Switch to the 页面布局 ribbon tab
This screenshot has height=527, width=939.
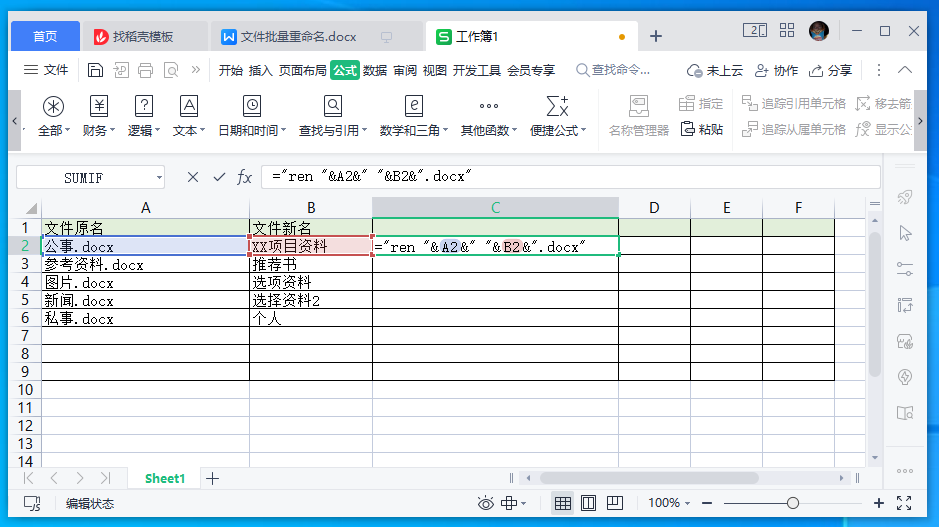[302, 71]
